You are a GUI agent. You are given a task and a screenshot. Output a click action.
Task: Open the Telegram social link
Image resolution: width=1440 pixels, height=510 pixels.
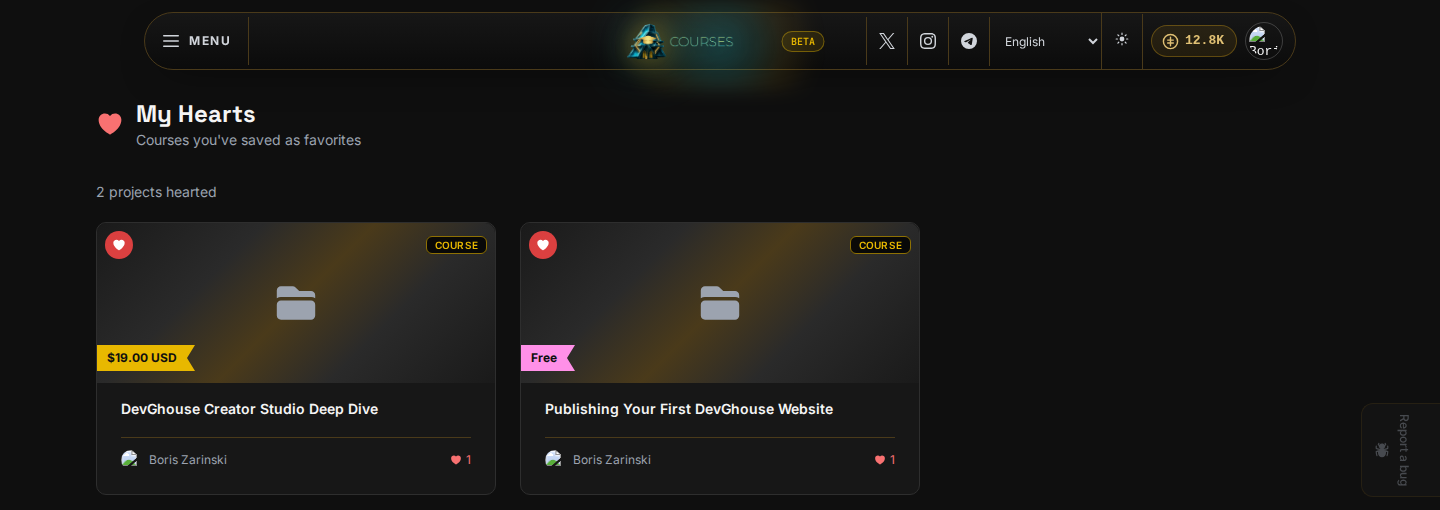pos(969,41)
